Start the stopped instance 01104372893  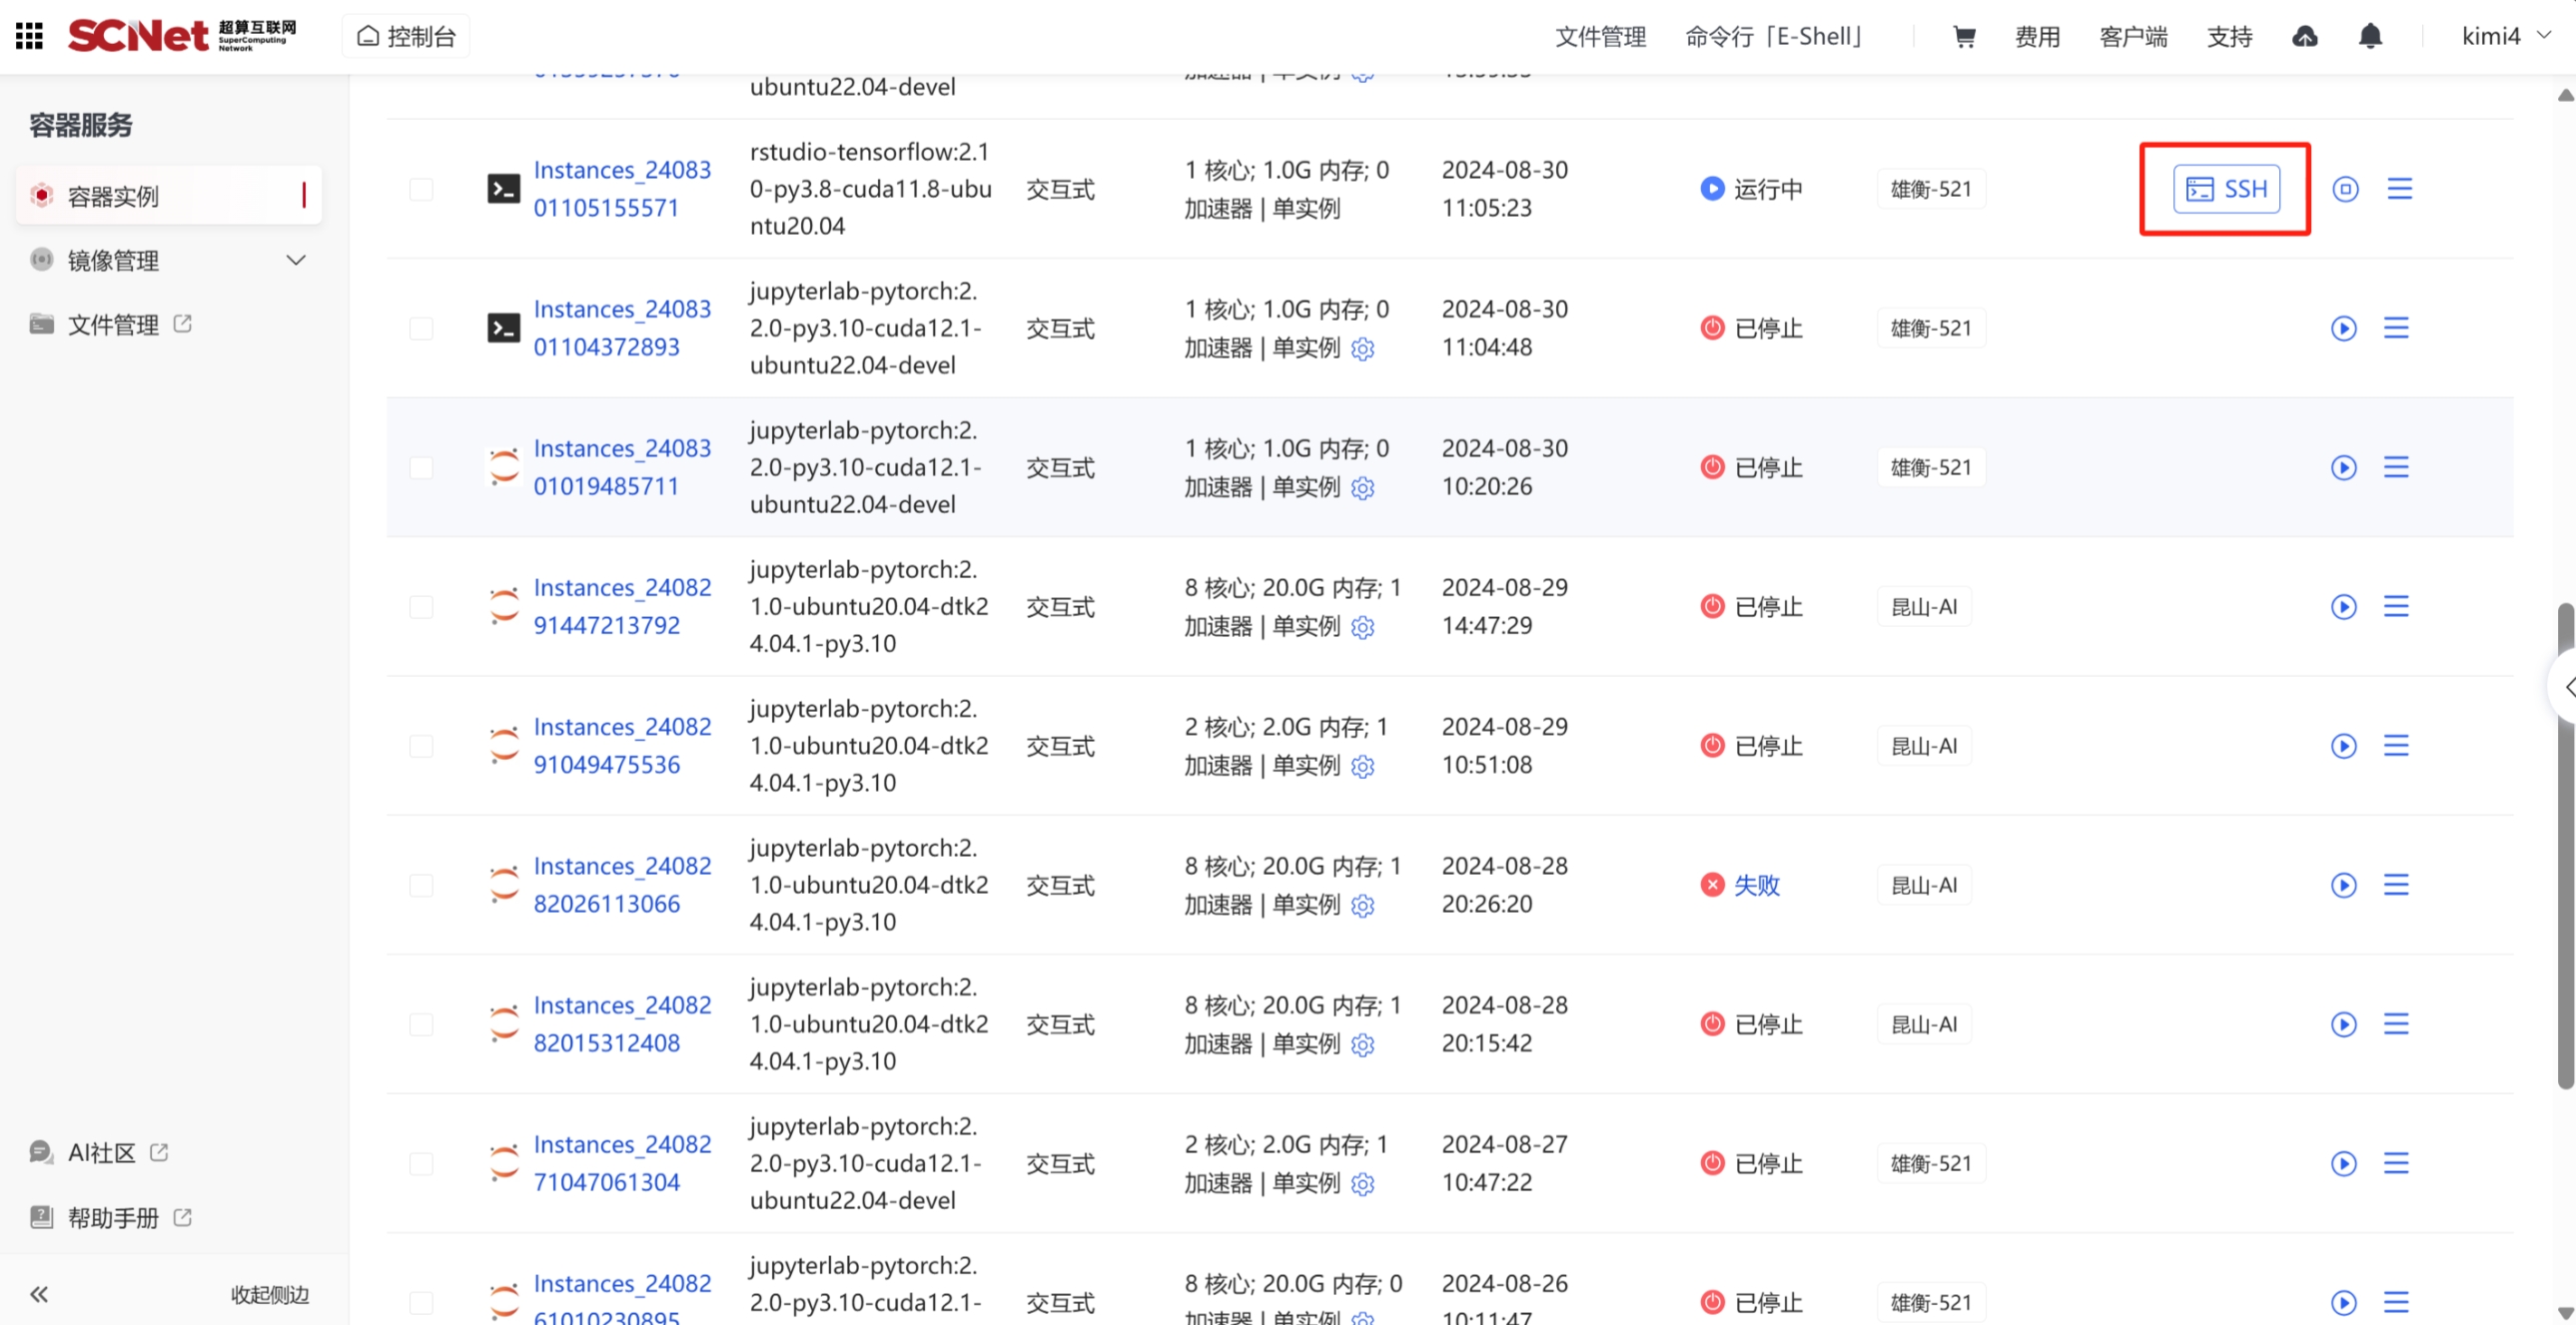(x=2343, y=328)
